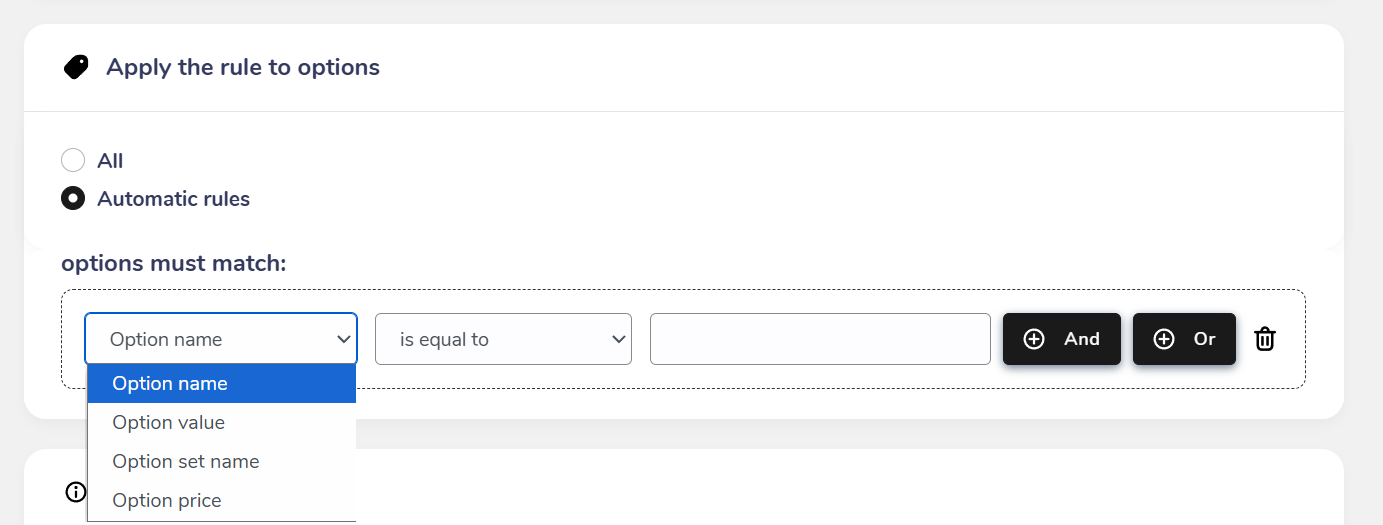Click the 'Automatic rules' label text
The image size is (1383, 525).
173,199
